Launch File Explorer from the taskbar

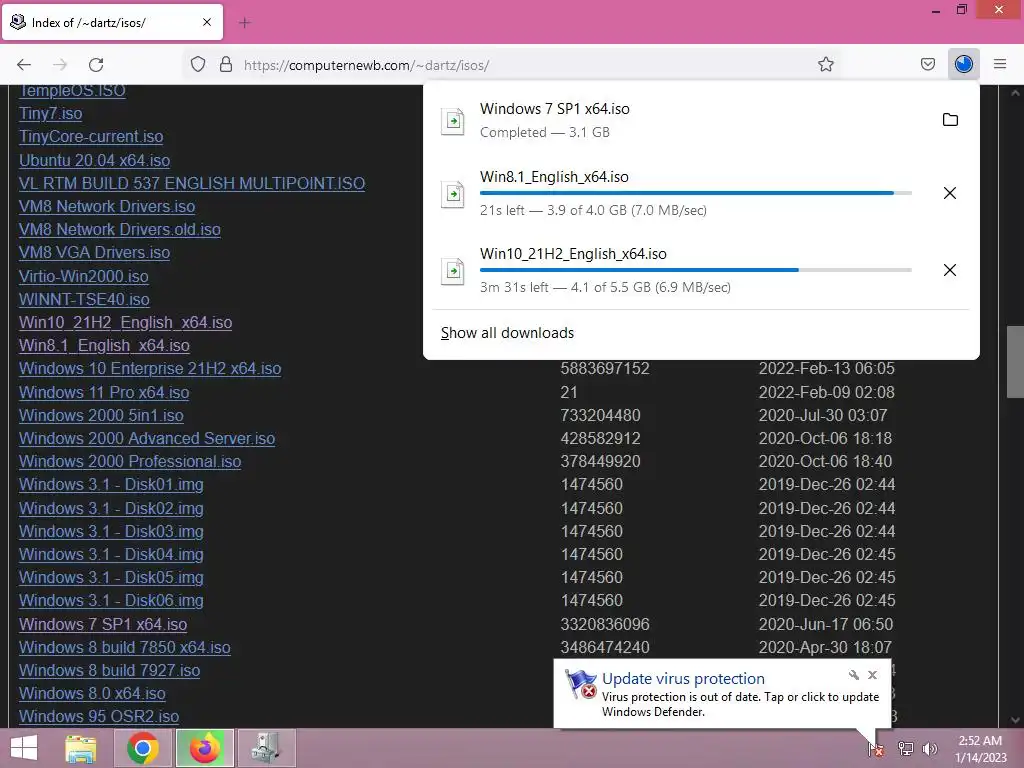pos(81,748)
